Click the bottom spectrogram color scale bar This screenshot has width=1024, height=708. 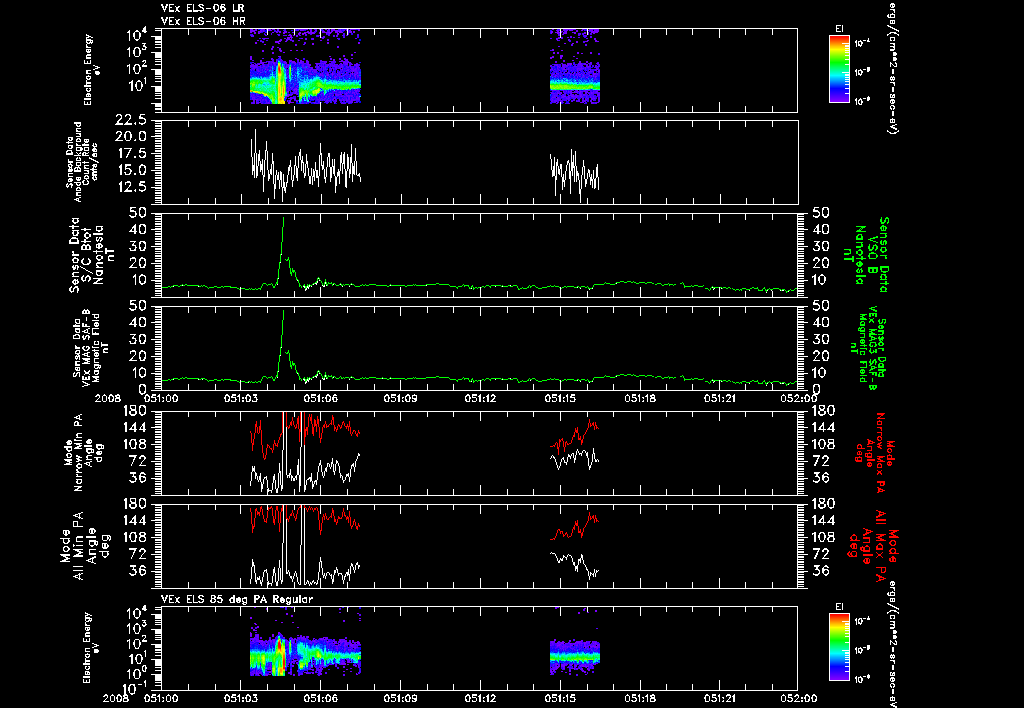click(x=839, y=647)
